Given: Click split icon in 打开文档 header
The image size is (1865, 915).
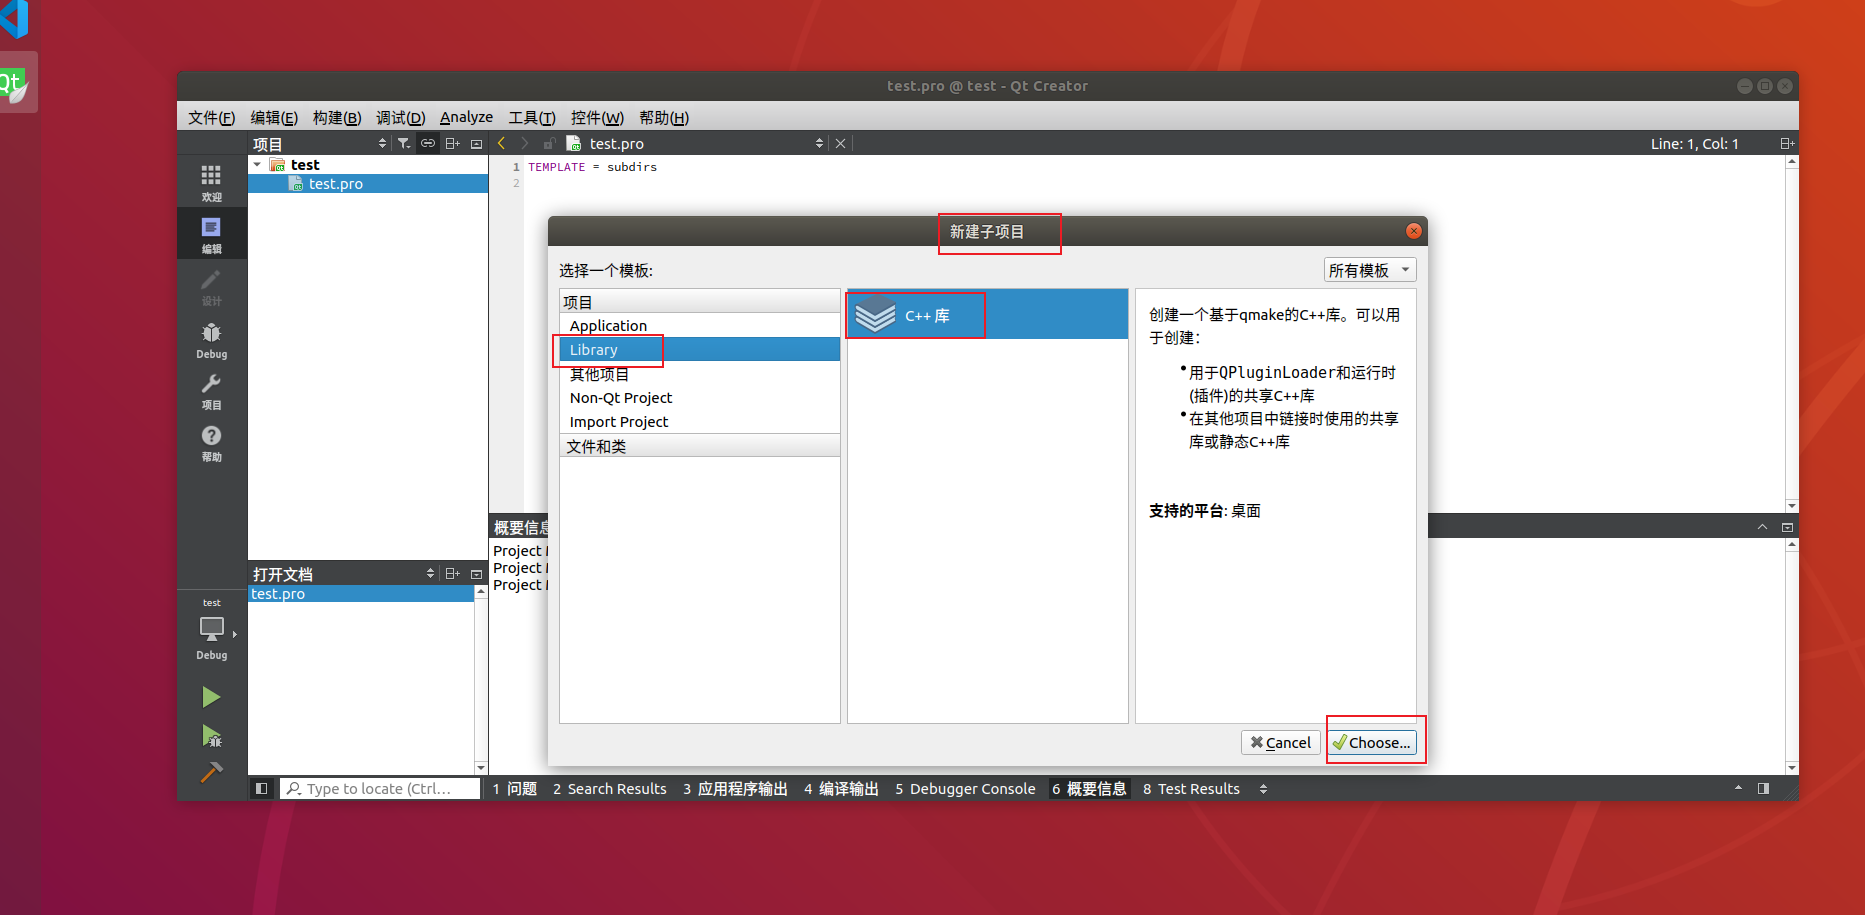Looking at the screenshot, I should point(453,573).
